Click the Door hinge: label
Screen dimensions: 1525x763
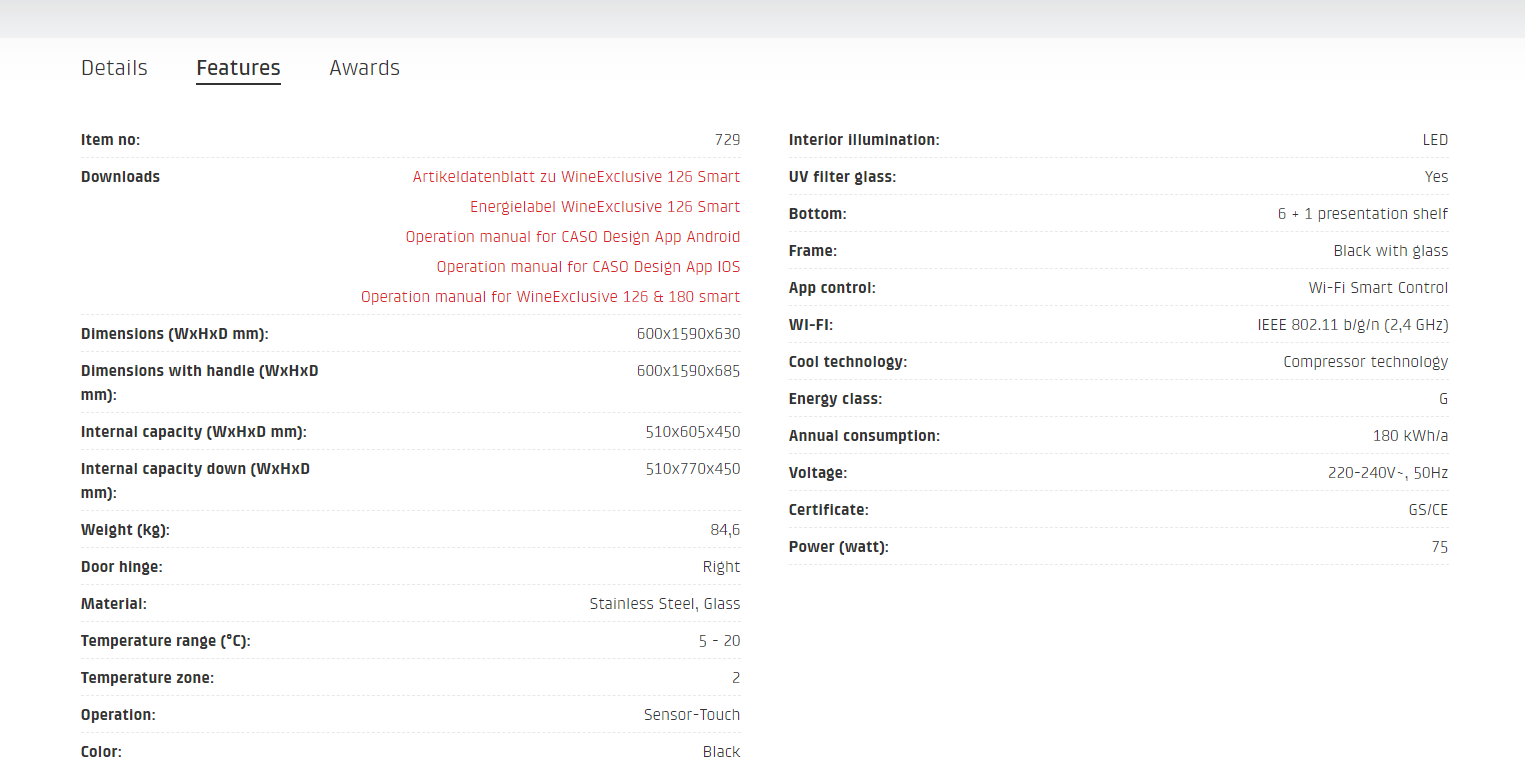coord(122,567)
